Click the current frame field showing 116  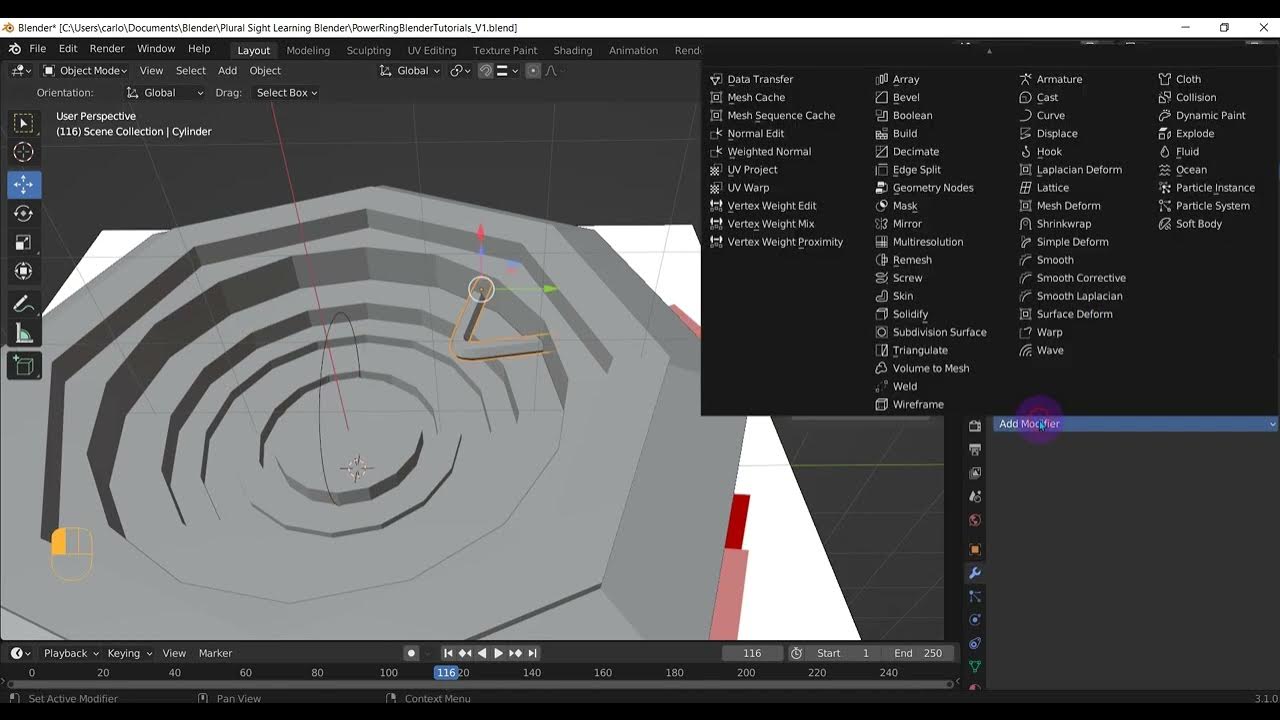click(752, 653)
